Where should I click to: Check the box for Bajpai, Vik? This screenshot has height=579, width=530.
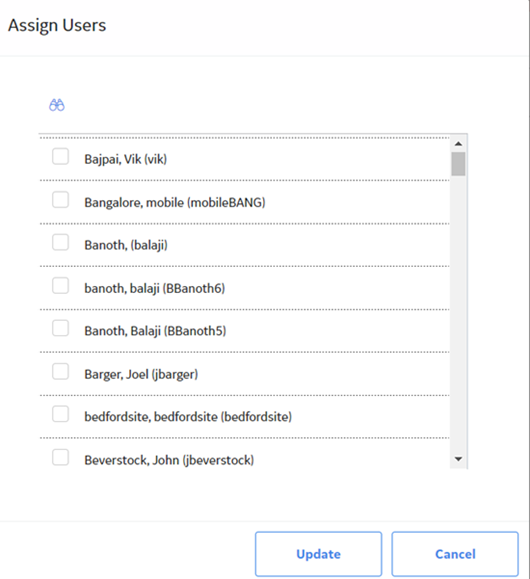(x=60, y=156)
